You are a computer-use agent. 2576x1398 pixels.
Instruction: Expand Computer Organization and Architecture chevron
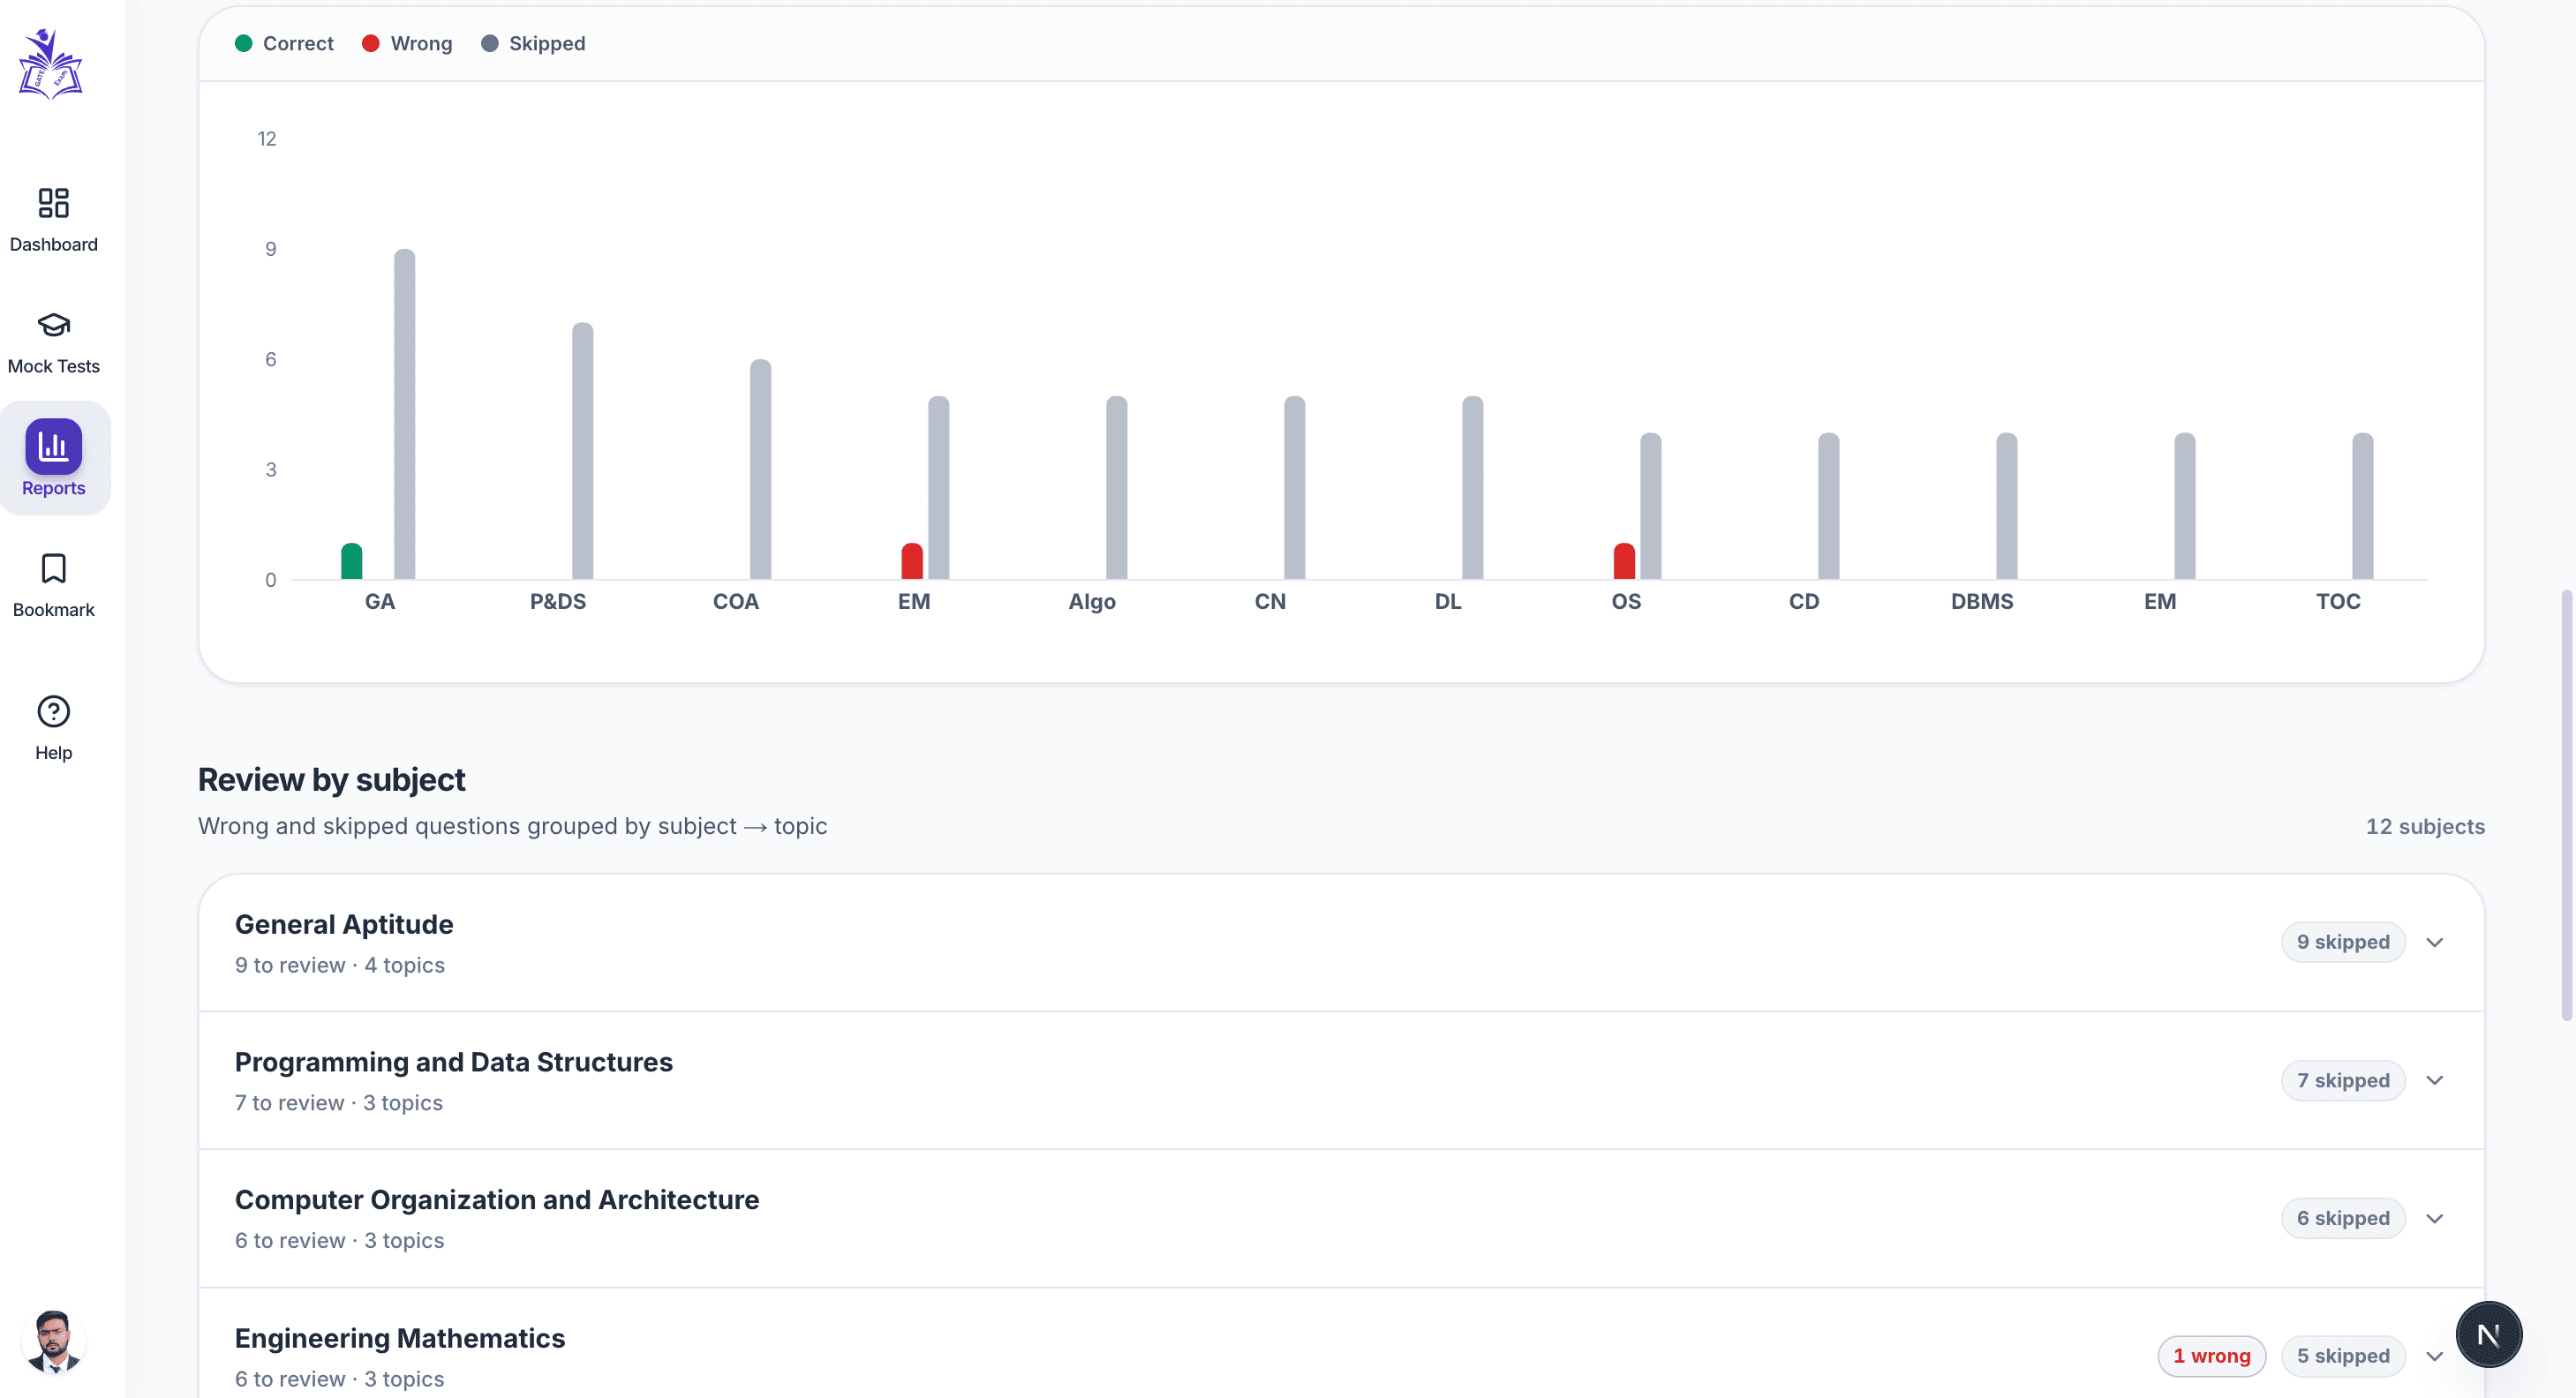[x=2434, y=1218]
